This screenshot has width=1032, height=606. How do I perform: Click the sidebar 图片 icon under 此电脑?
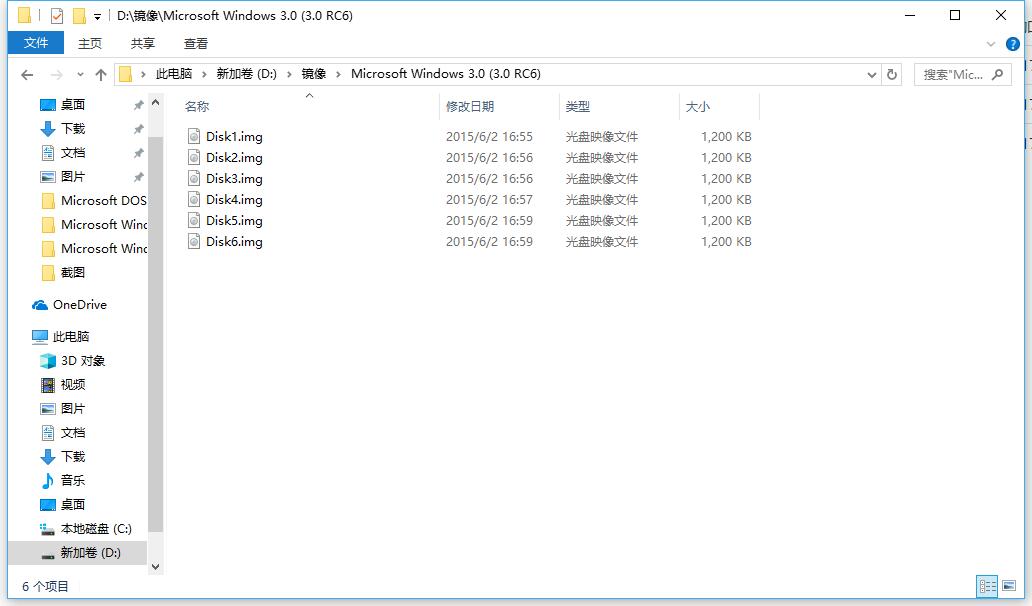click(x=47, y=409)
